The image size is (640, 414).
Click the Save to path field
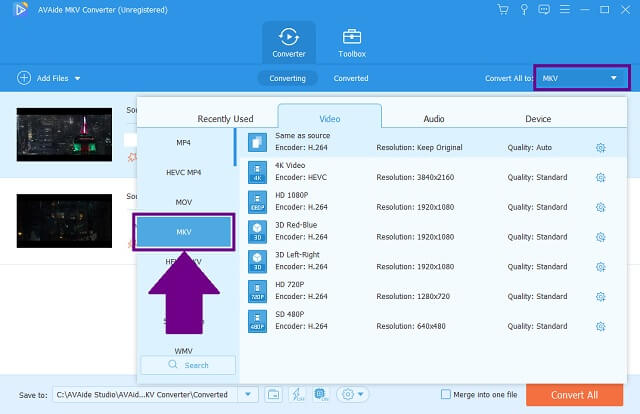pos(145,395)
